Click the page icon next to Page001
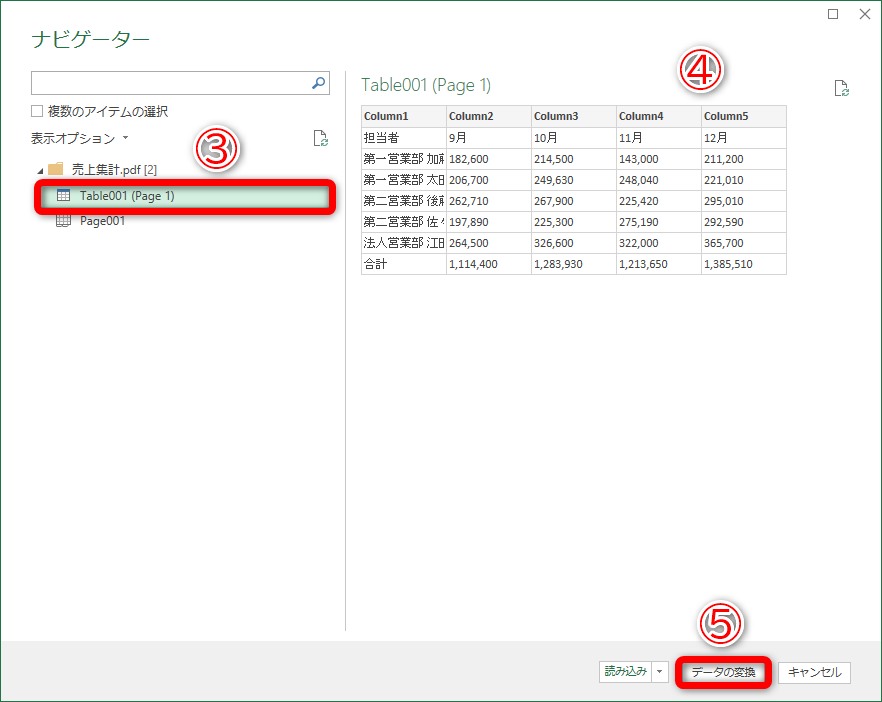 64,221
